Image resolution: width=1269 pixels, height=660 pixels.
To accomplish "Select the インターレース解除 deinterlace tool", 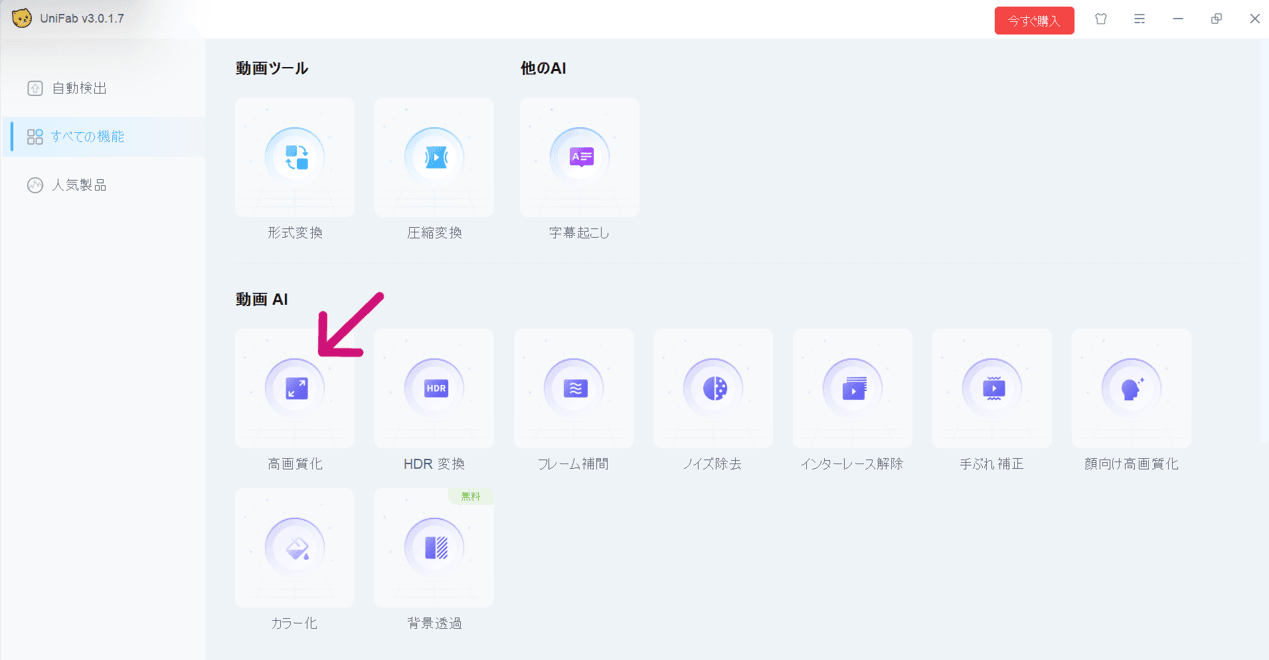I will [852, 388].
